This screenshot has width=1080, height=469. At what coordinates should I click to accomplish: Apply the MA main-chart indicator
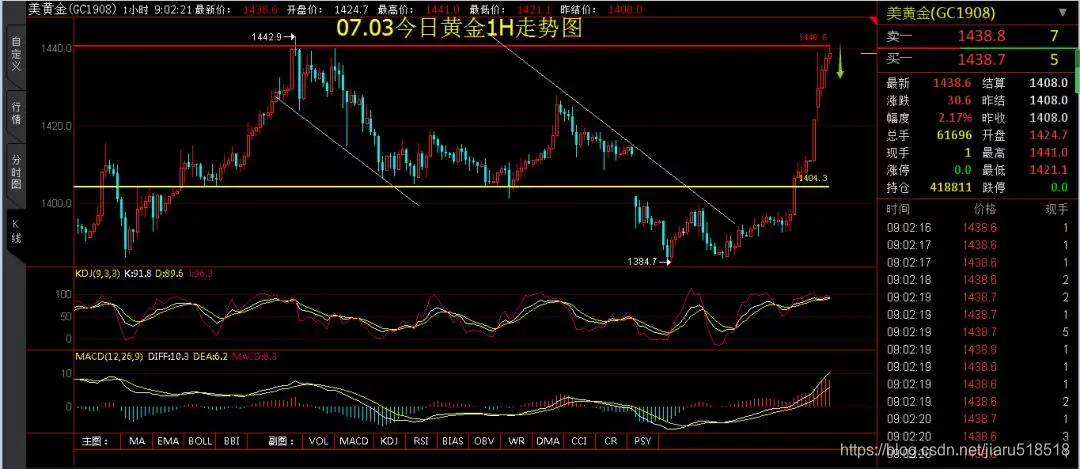(x=136, y=441)
